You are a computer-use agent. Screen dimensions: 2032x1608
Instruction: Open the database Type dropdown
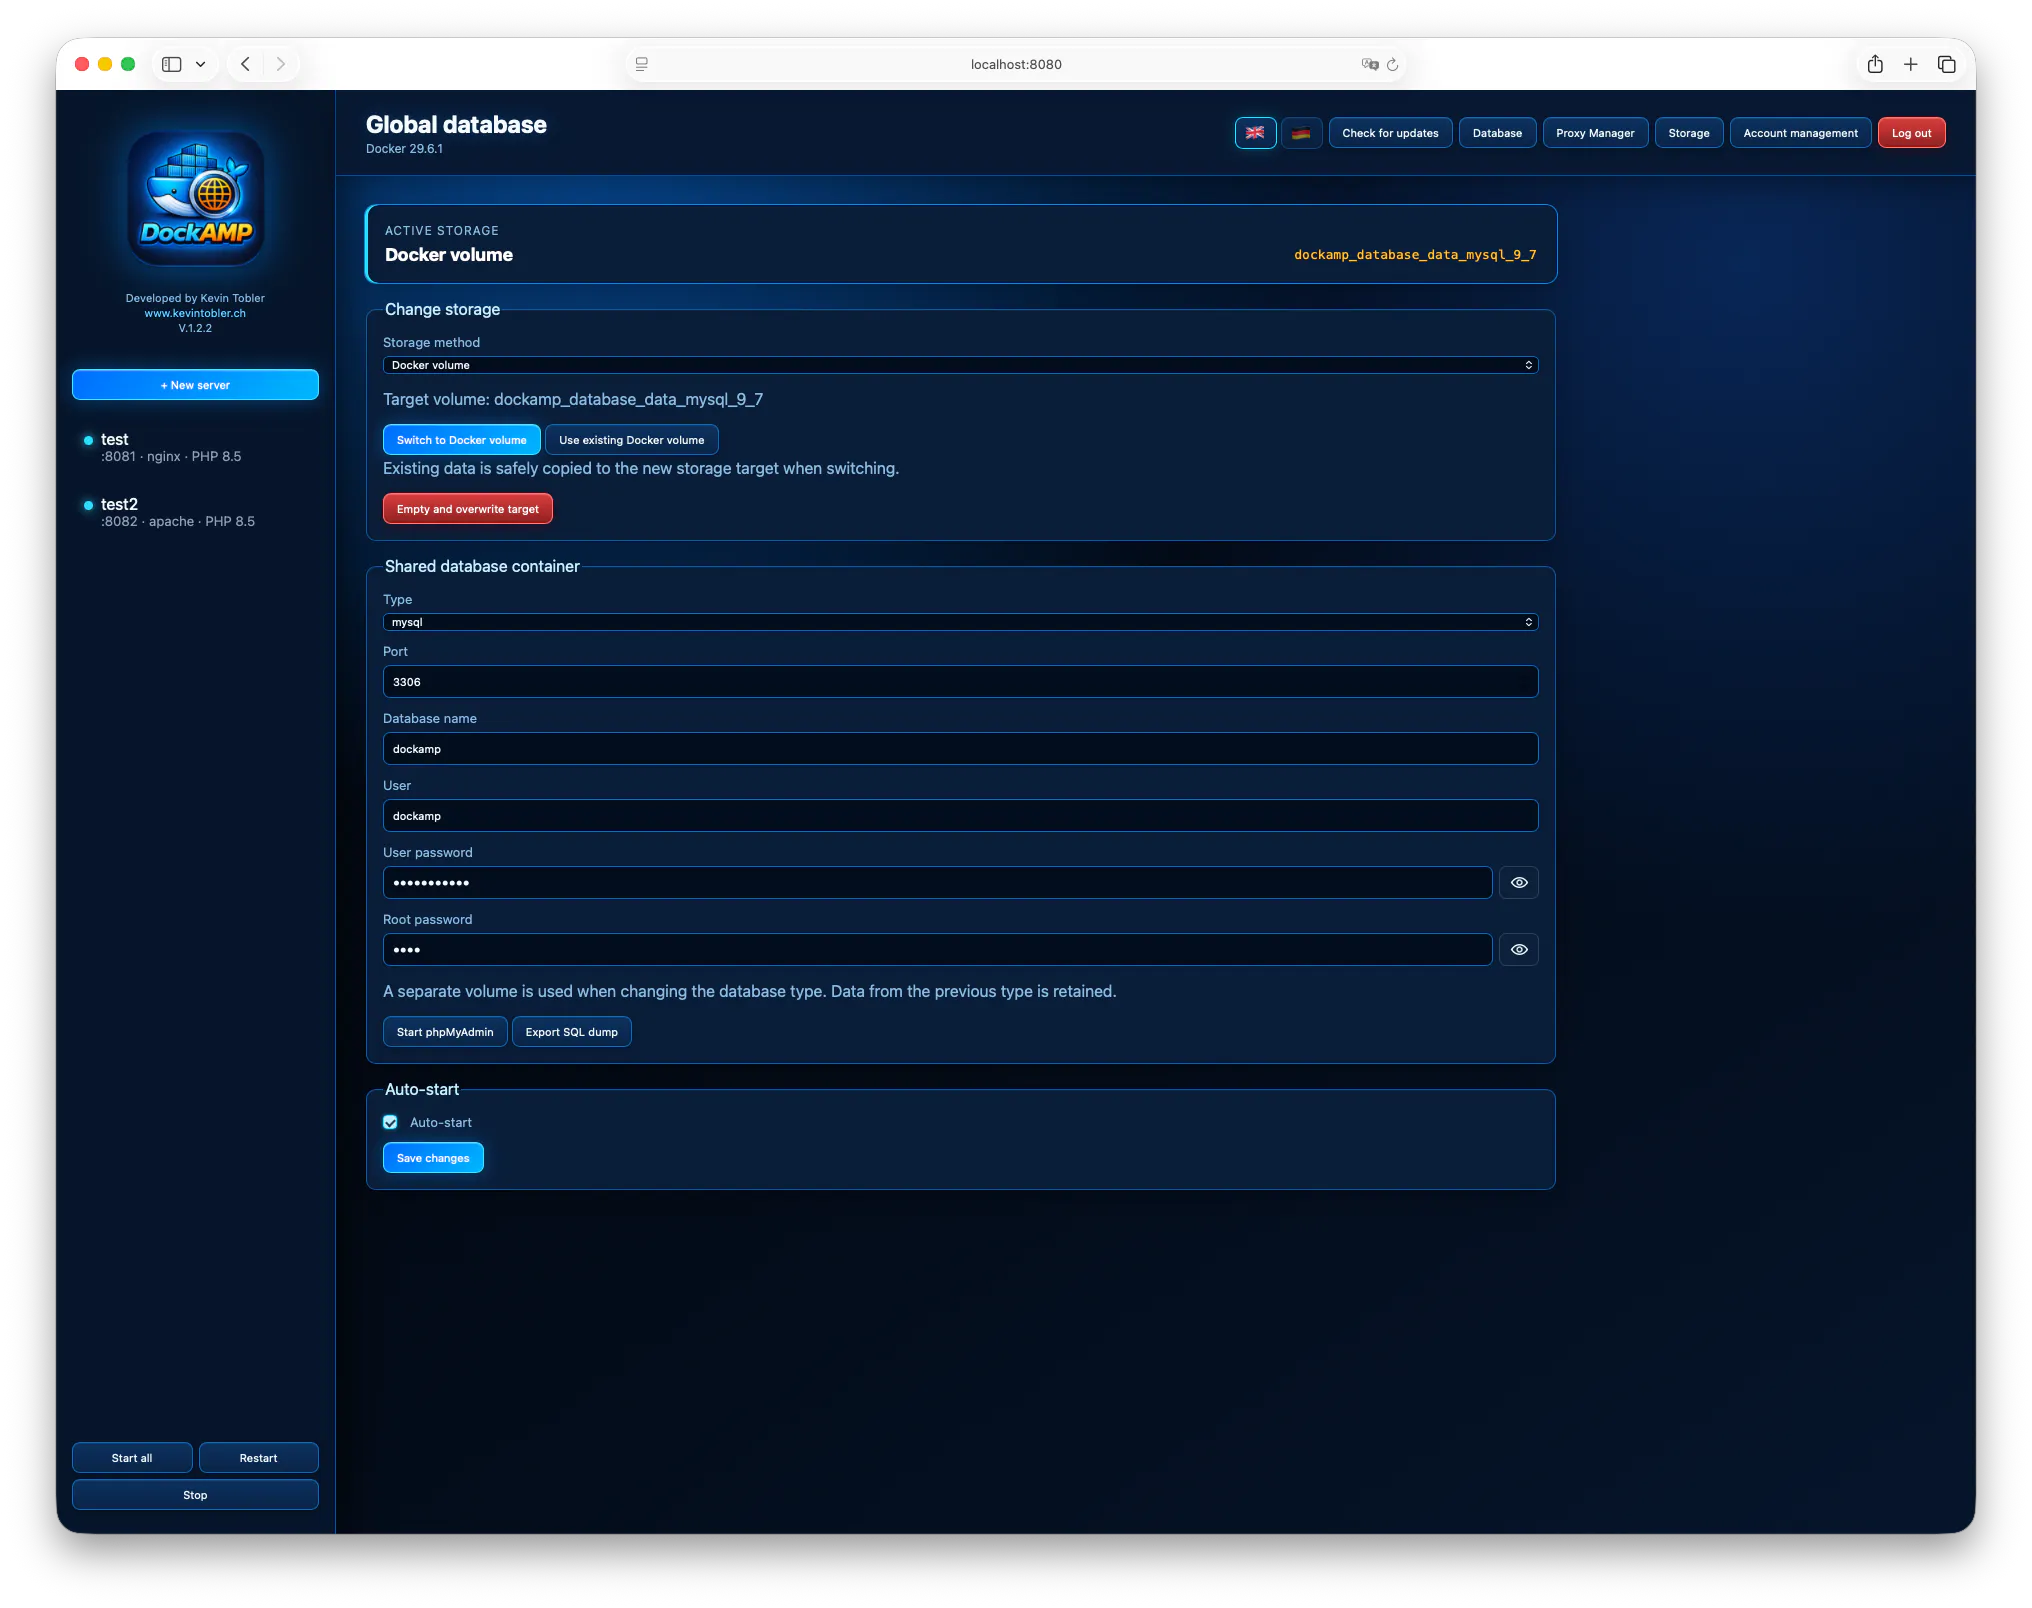click(960, 622)
